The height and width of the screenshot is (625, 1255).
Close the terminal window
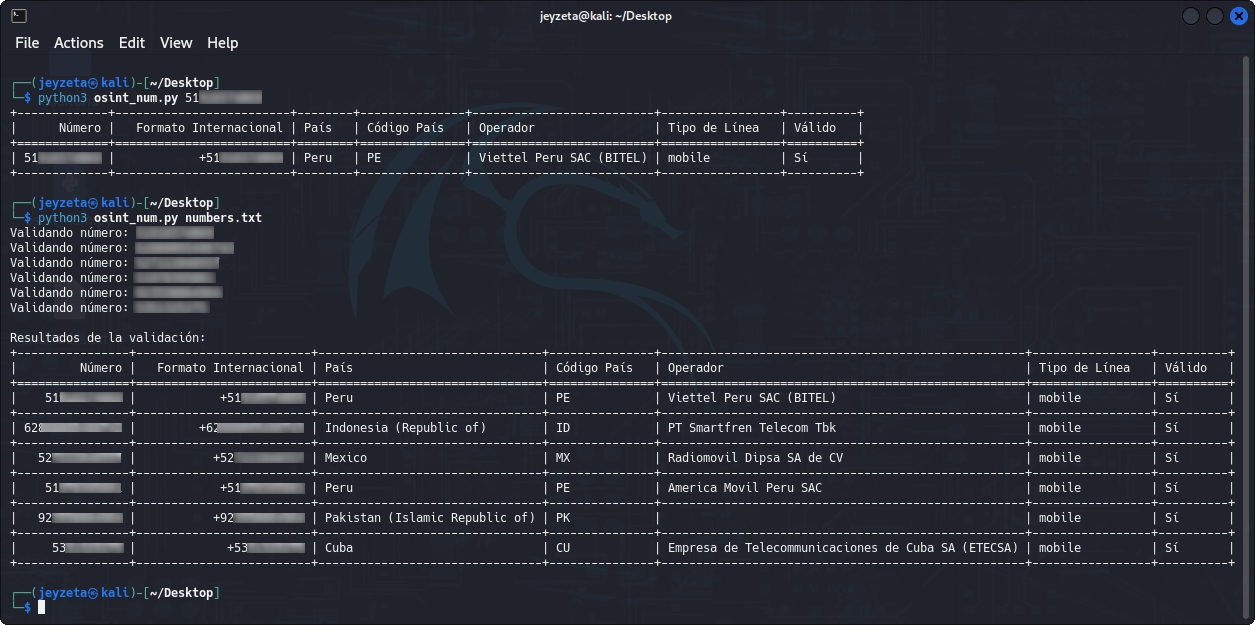[1237, 16]
